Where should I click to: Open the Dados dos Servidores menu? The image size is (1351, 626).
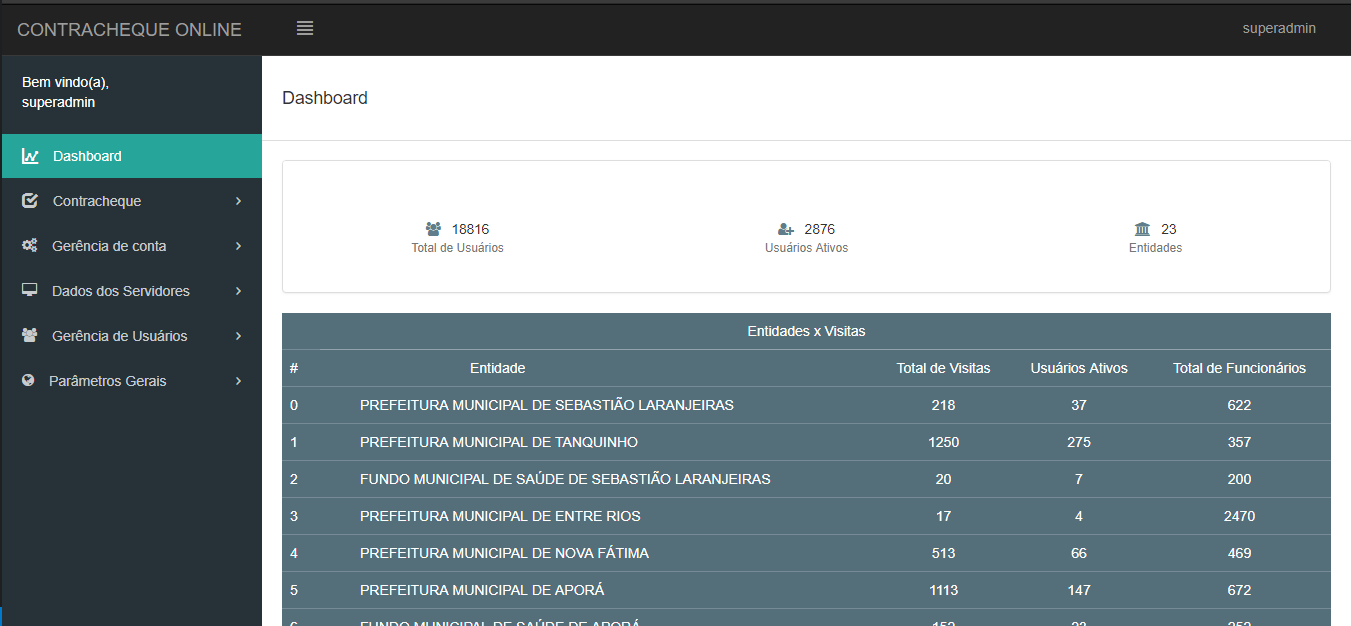tap(132, 291)
